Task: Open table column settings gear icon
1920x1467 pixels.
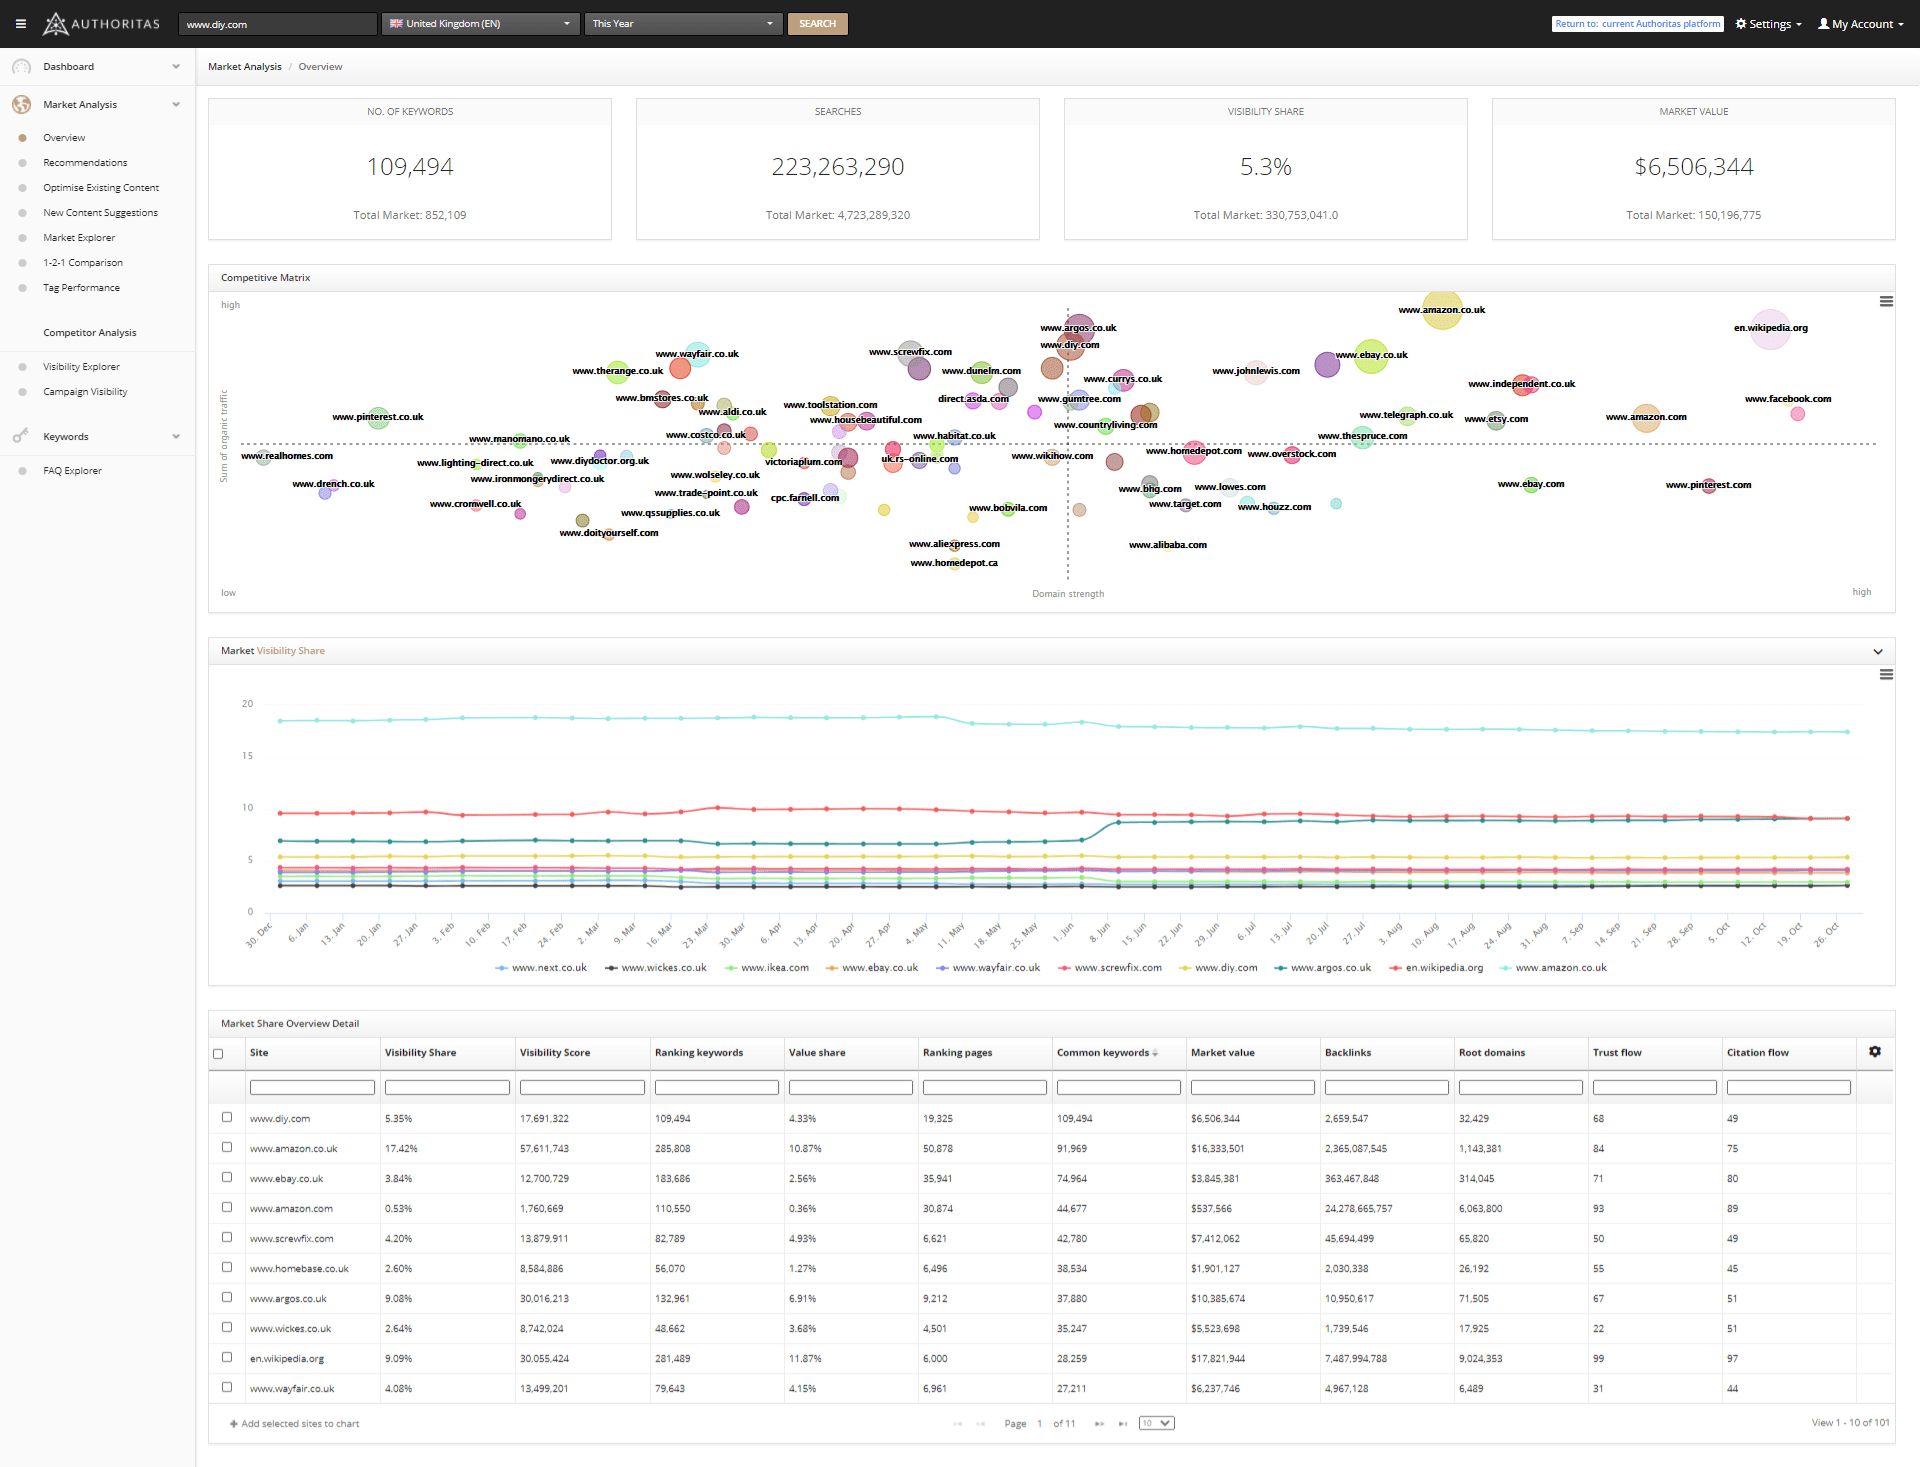Action: point(1875,1052)
